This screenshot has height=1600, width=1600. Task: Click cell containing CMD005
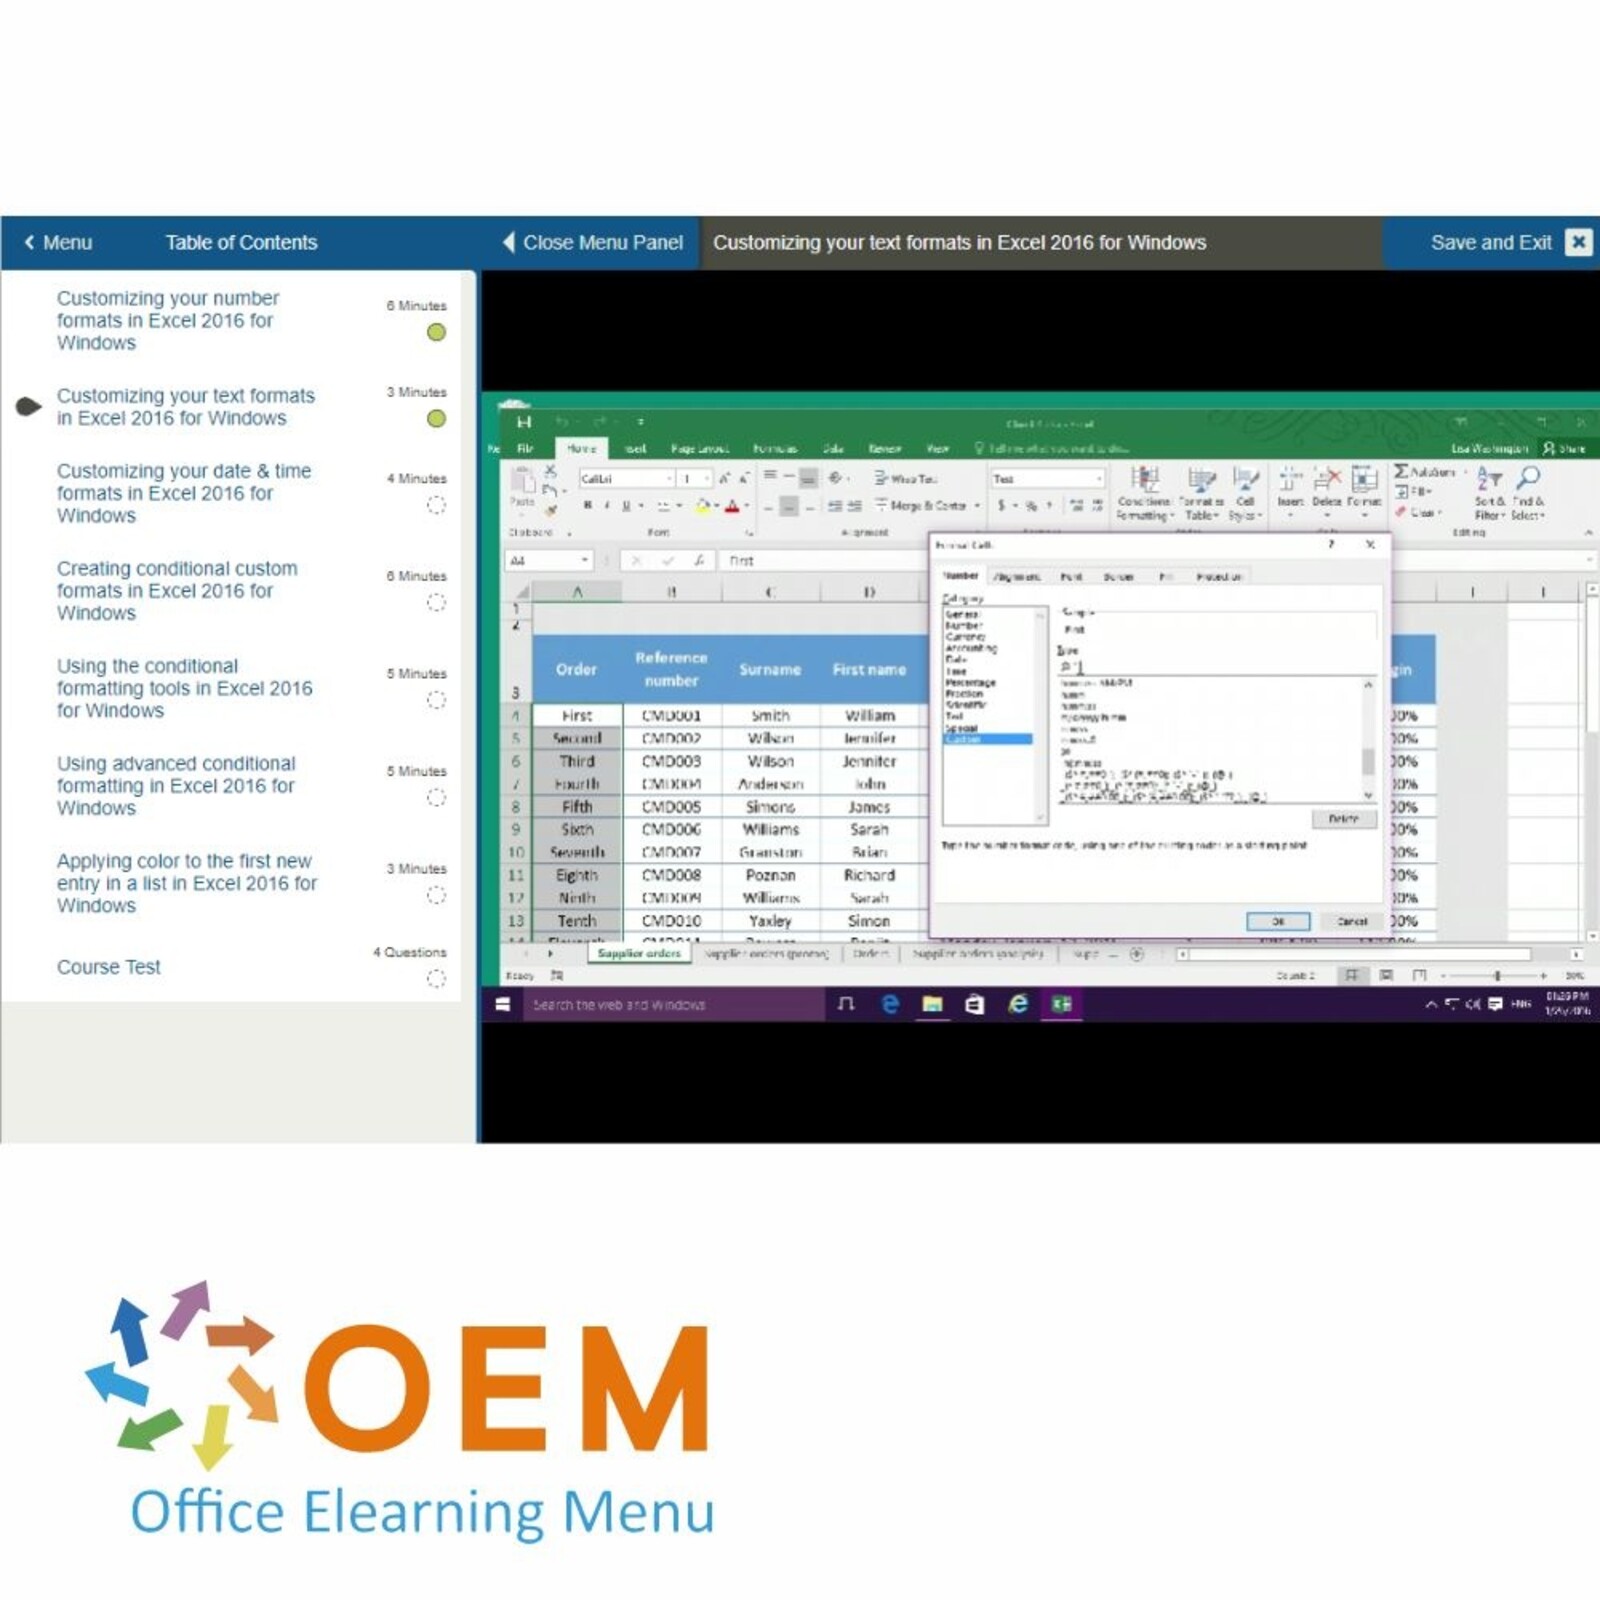click(x=671, y=807)
